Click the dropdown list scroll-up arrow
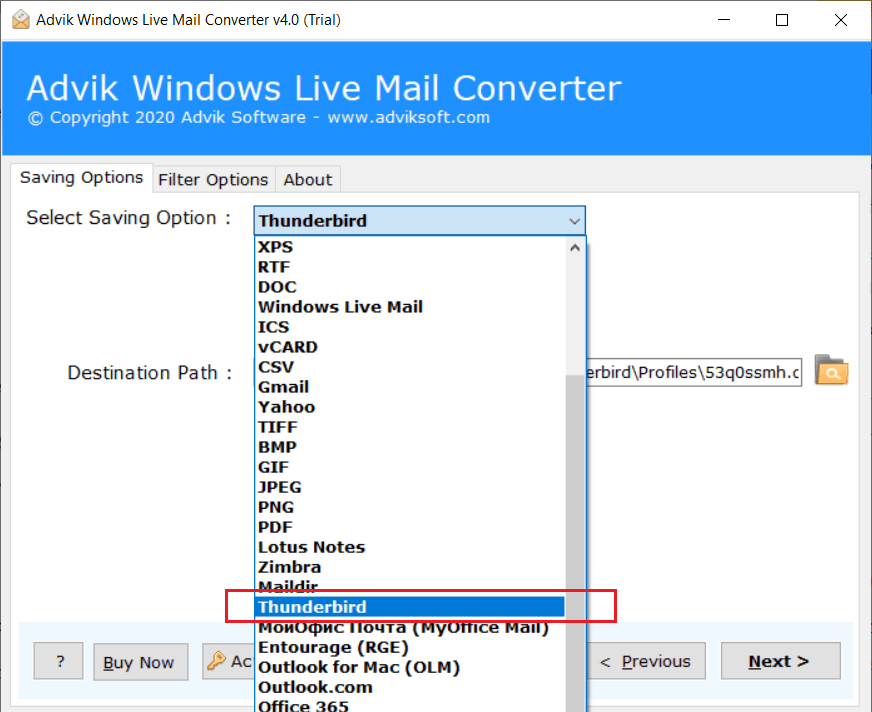The height and width of the screenshot is (712, 872). (x=575, y=248)
